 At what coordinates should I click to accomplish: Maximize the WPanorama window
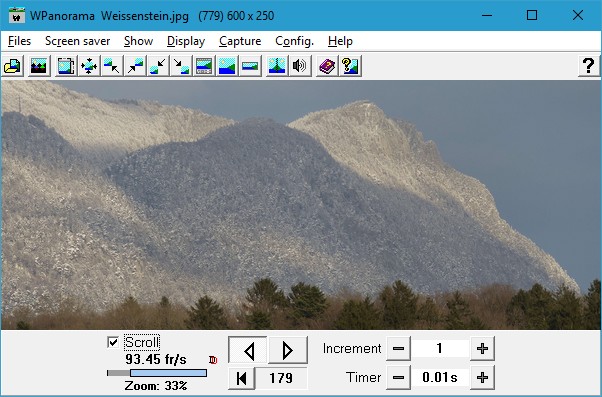(x=532, y=15)
